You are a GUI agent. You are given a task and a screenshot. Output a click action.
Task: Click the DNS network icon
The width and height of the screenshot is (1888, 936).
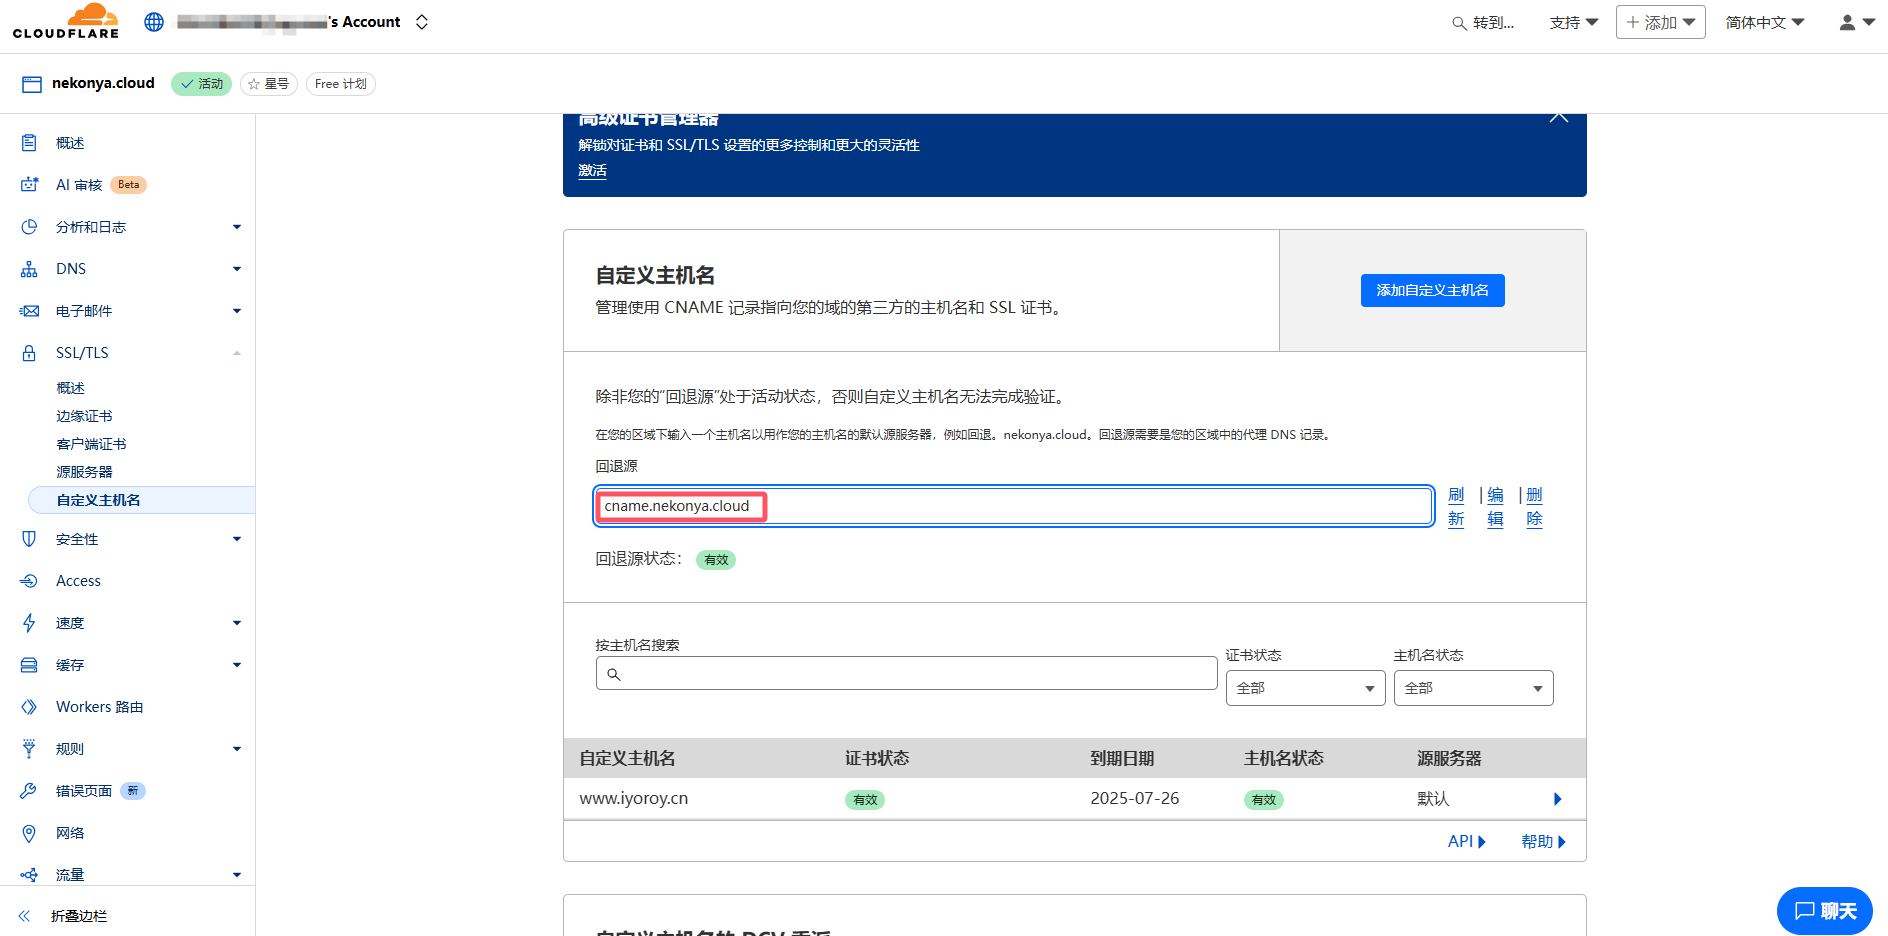[29, 269]
